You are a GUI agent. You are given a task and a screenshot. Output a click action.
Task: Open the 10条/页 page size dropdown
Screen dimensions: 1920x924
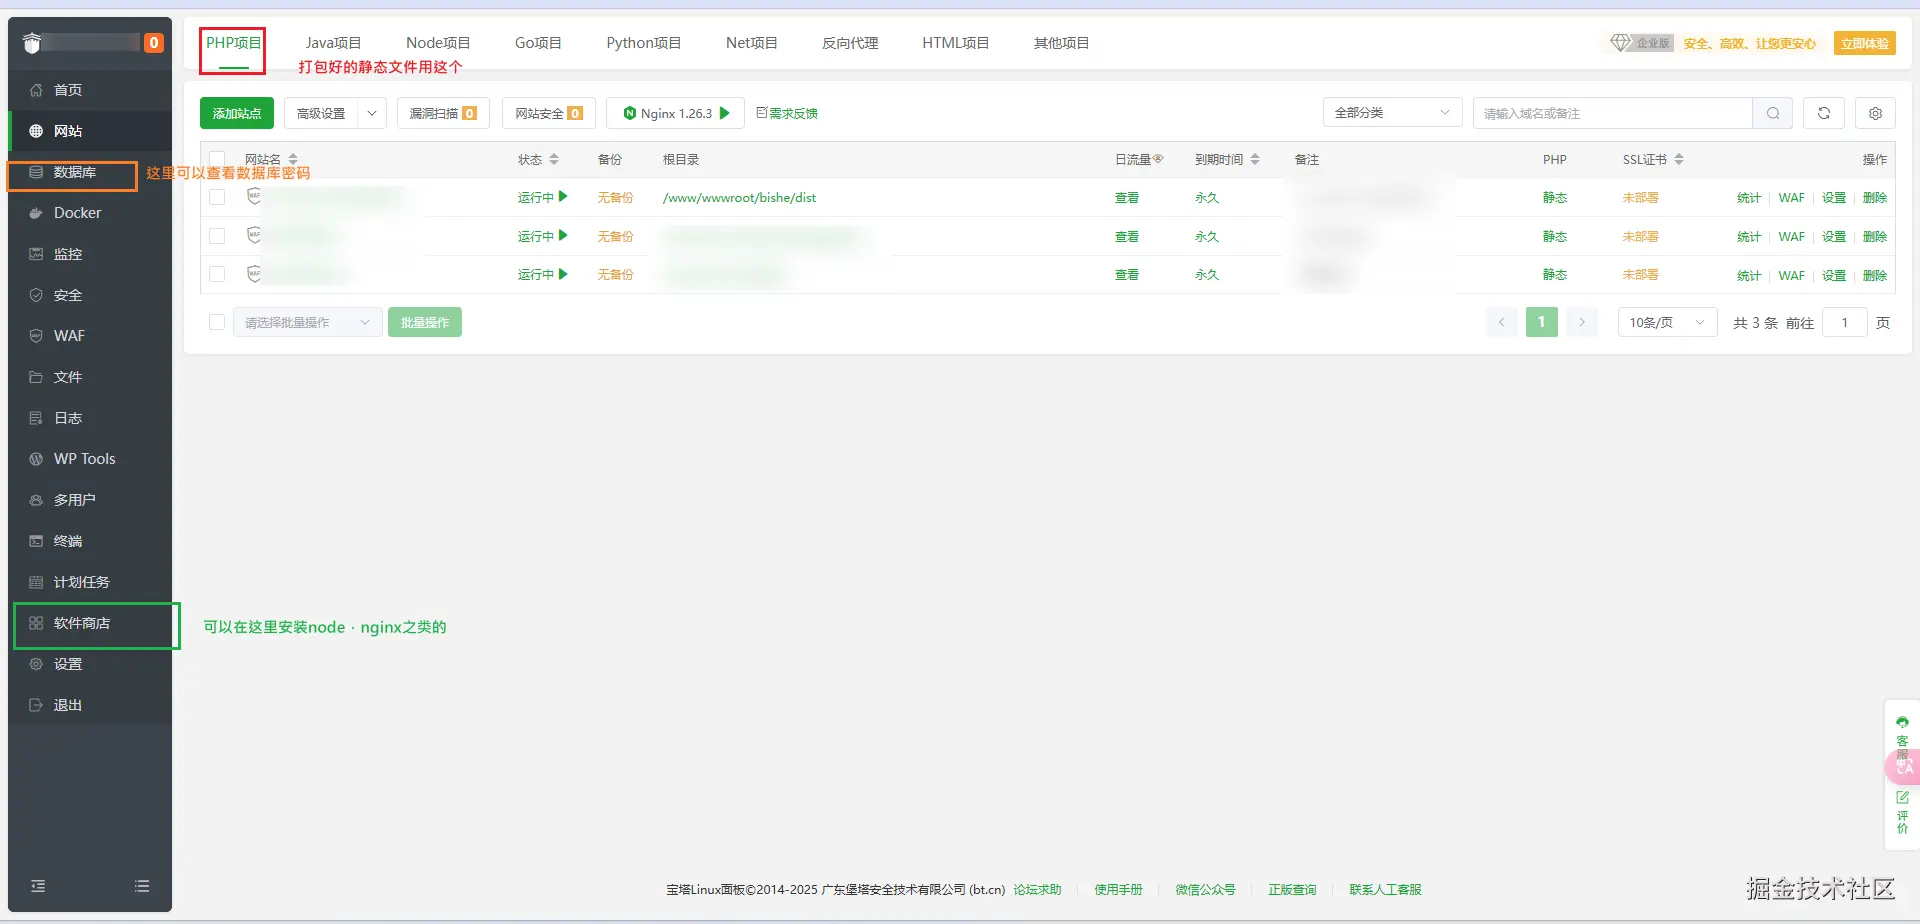pos(1667,322)
